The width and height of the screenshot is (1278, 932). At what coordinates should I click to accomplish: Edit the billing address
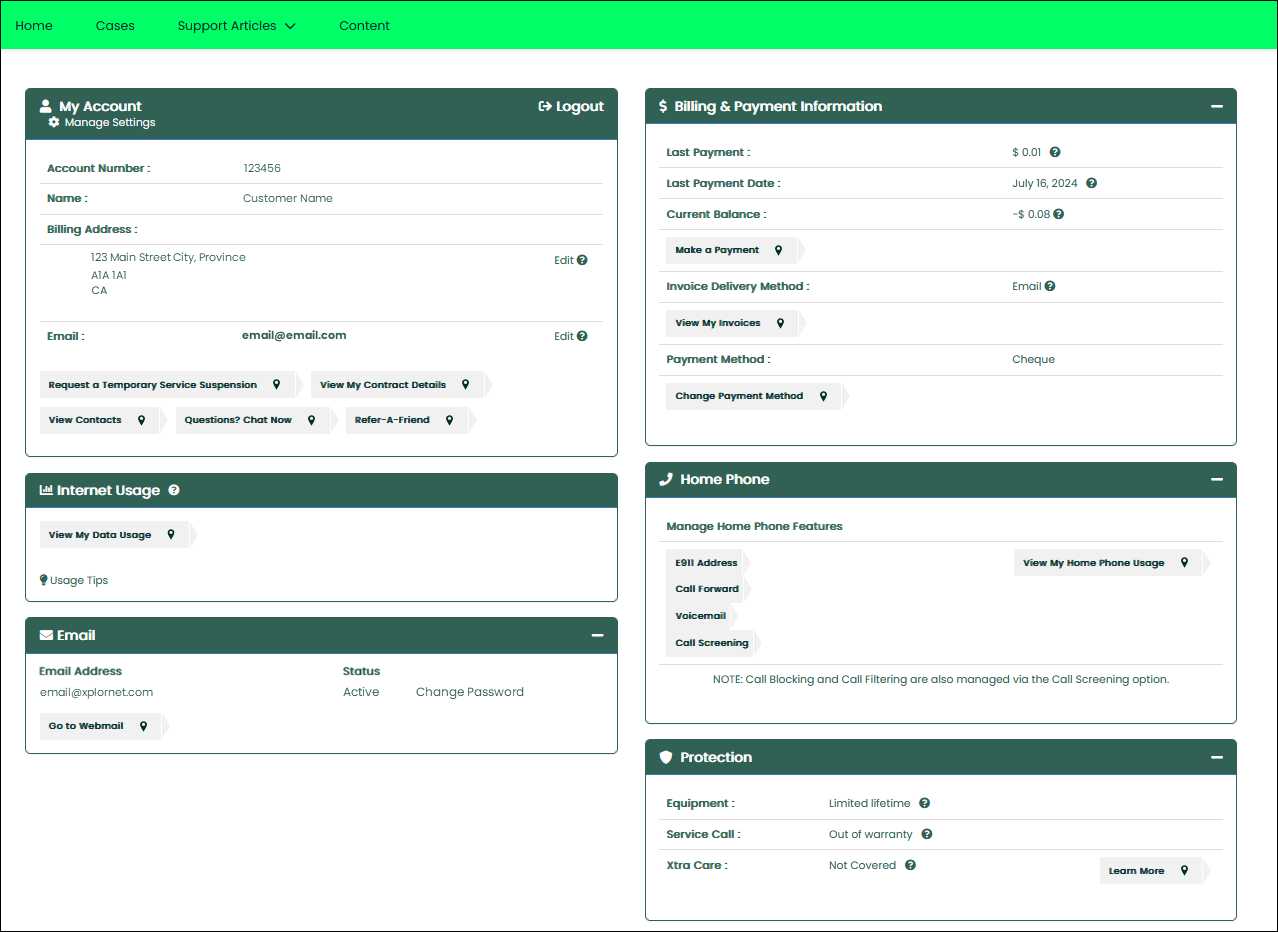pyautogui.click(x=564, y=260)
